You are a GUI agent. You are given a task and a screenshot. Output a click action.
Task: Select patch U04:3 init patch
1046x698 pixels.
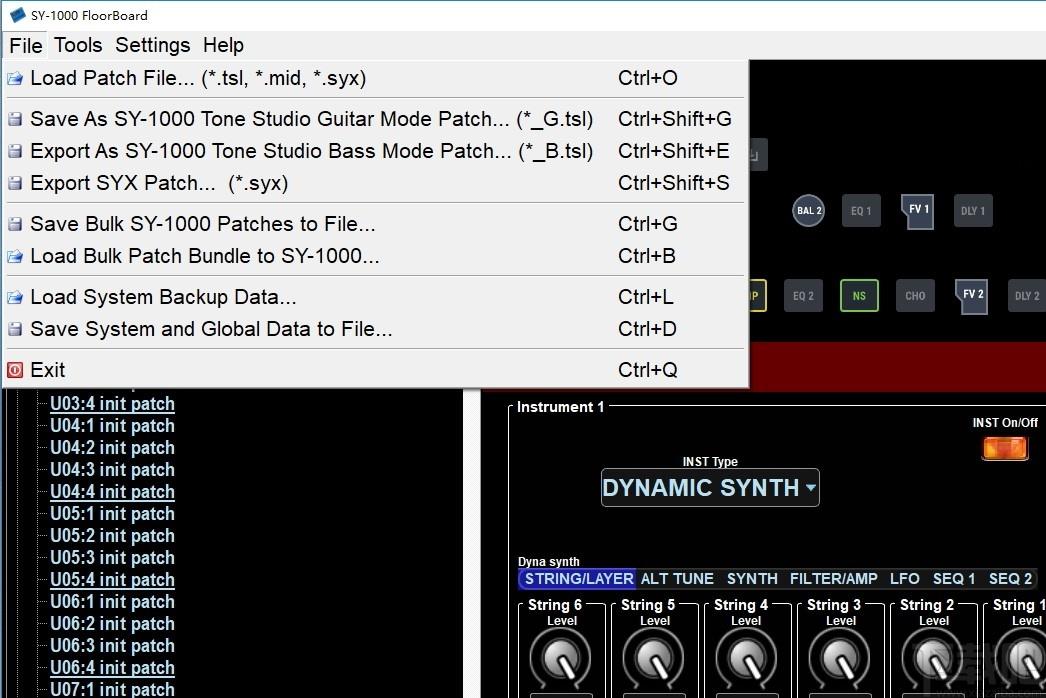coord(112,470)
